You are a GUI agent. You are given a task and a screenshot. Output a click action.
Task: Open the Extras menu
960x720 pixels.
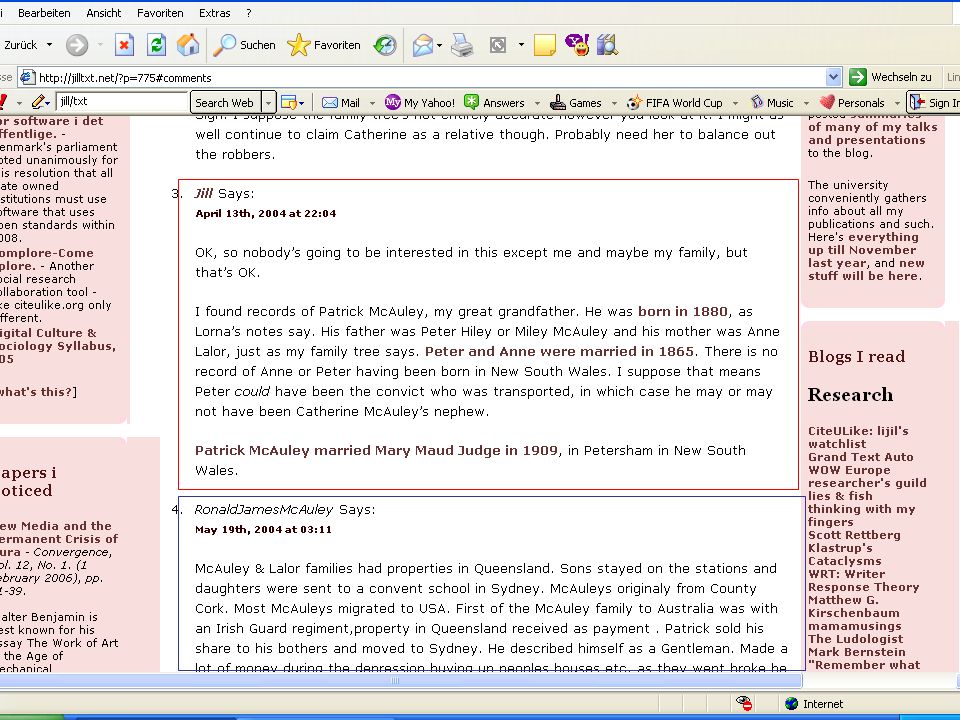point(215,13)
